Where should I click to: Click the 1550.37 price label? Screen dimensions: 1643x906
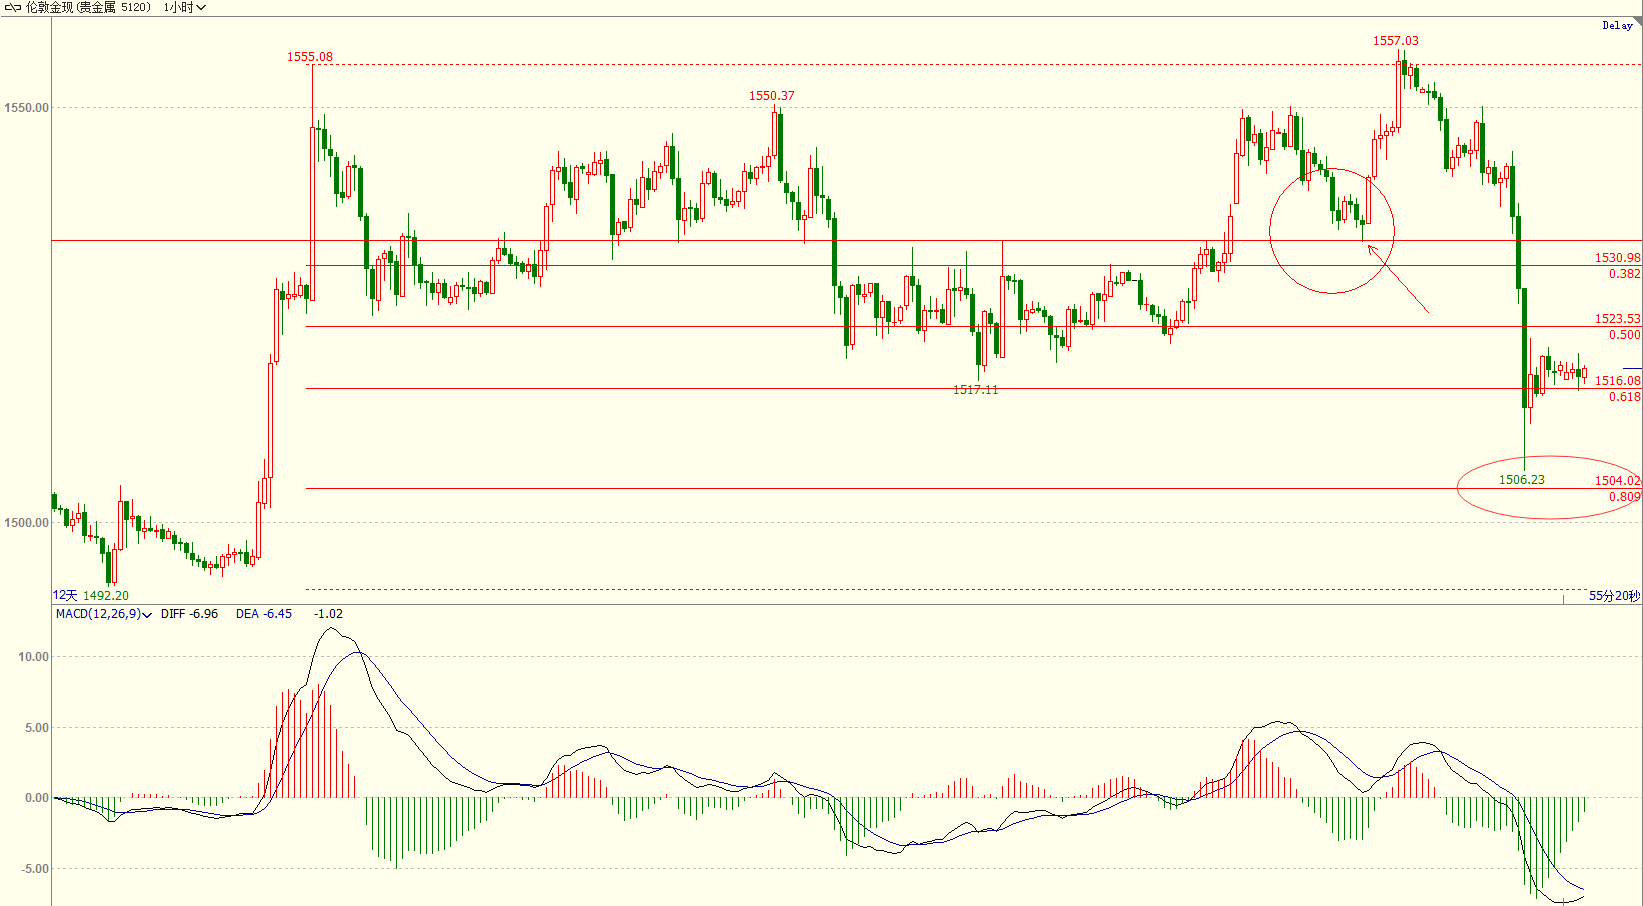click(772, 96)
